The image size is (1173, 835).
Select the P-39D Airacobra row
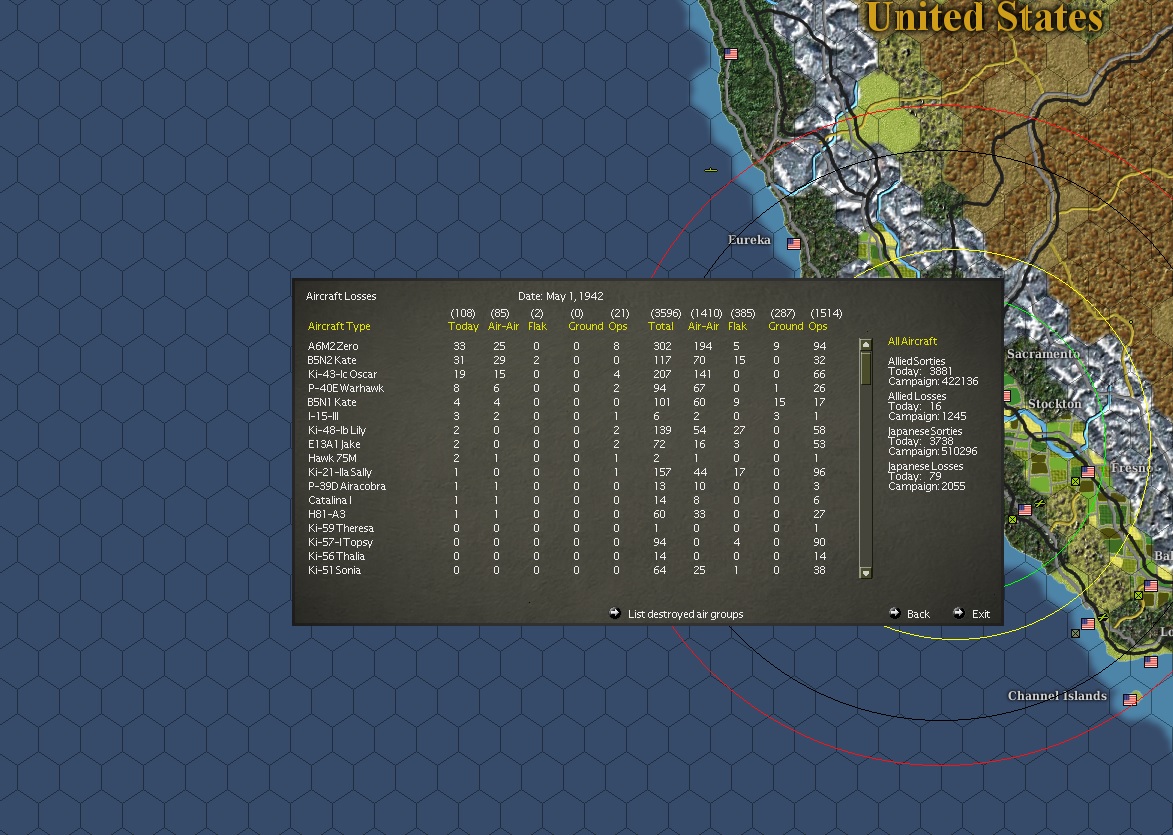point(567,486)
